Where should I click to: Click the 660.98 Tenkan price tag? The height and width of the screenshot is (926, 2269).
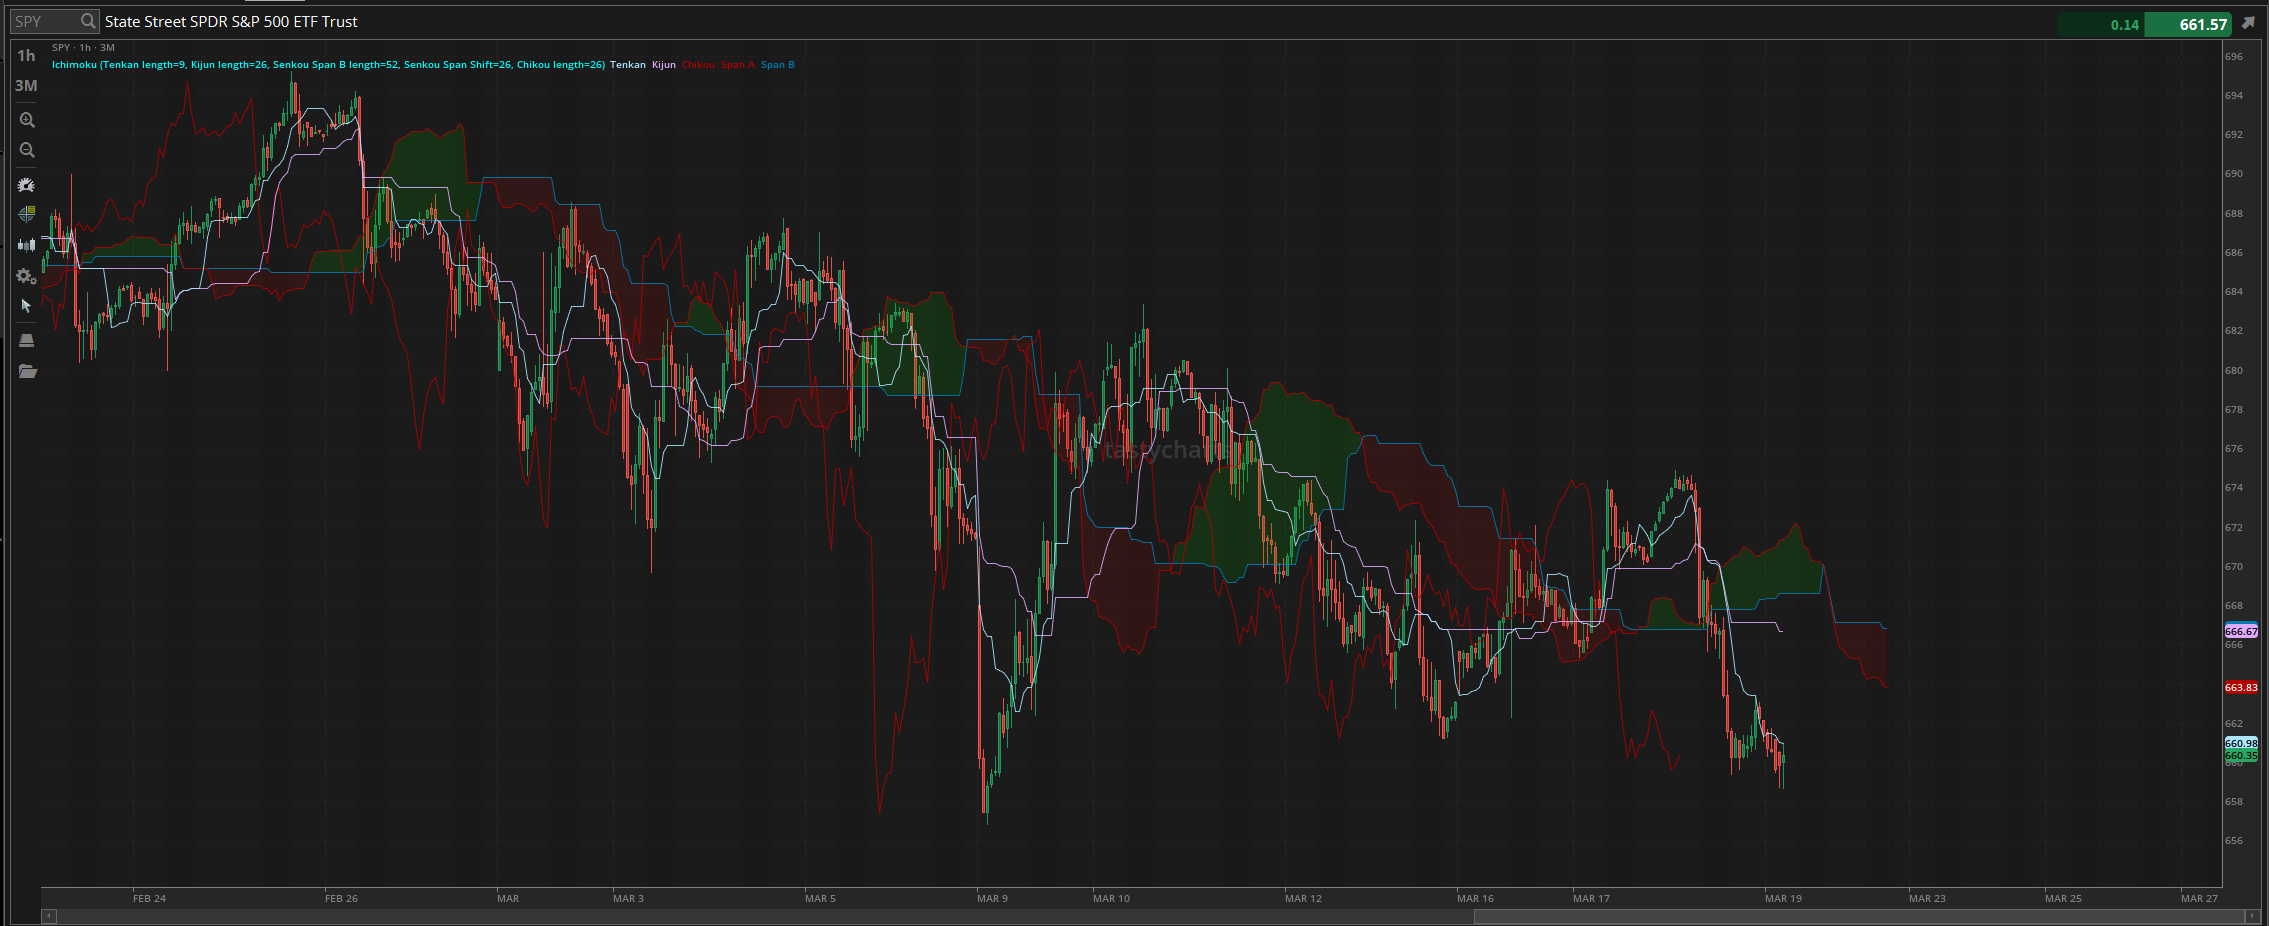tap(2241, 743)
